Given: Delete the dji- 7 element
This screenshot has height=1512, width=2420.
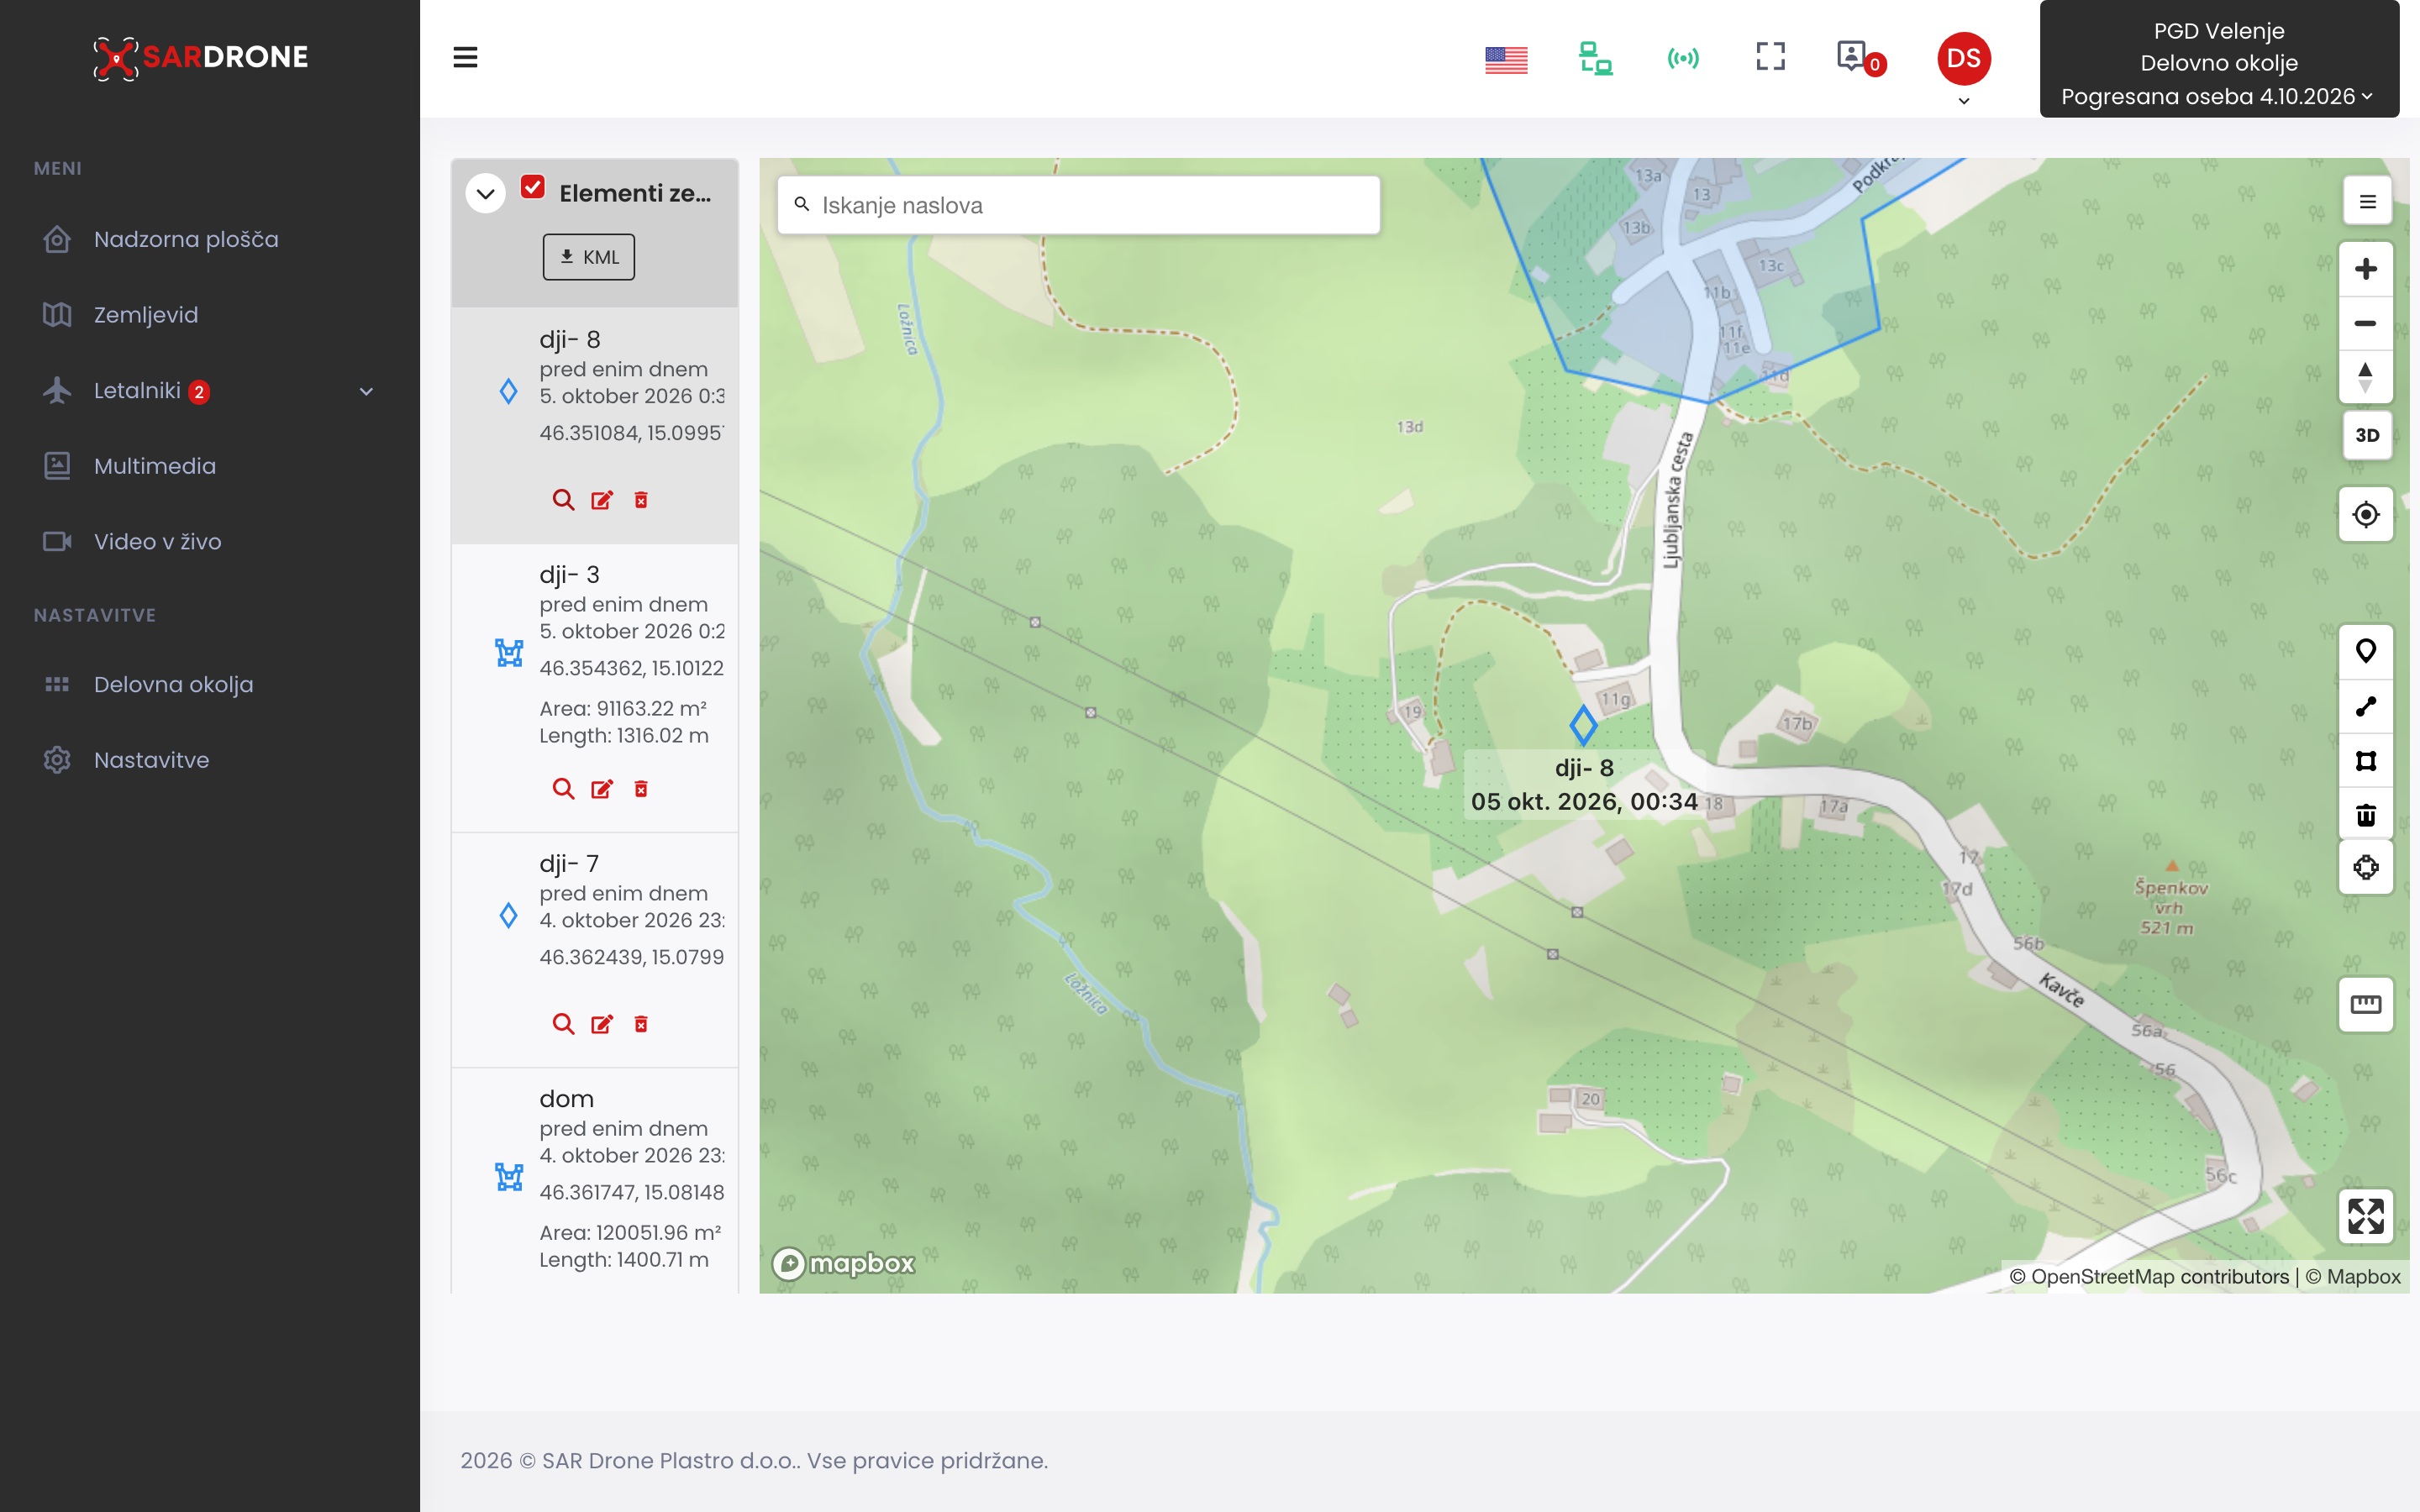Looking at the screenshot, I should point(641,1024).
